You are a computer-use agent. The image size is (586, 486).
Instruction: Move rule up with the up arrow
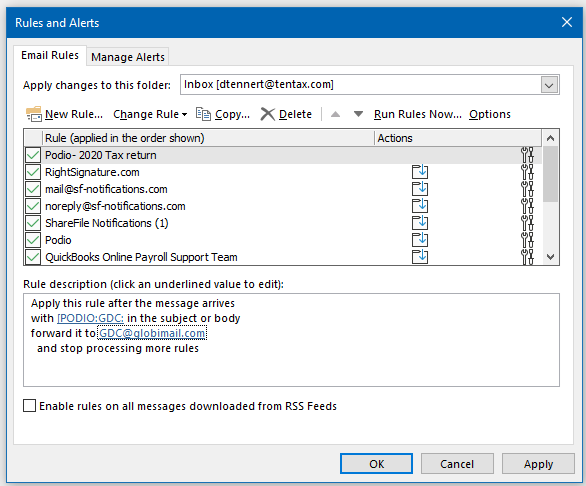click(x=336, y=114)
